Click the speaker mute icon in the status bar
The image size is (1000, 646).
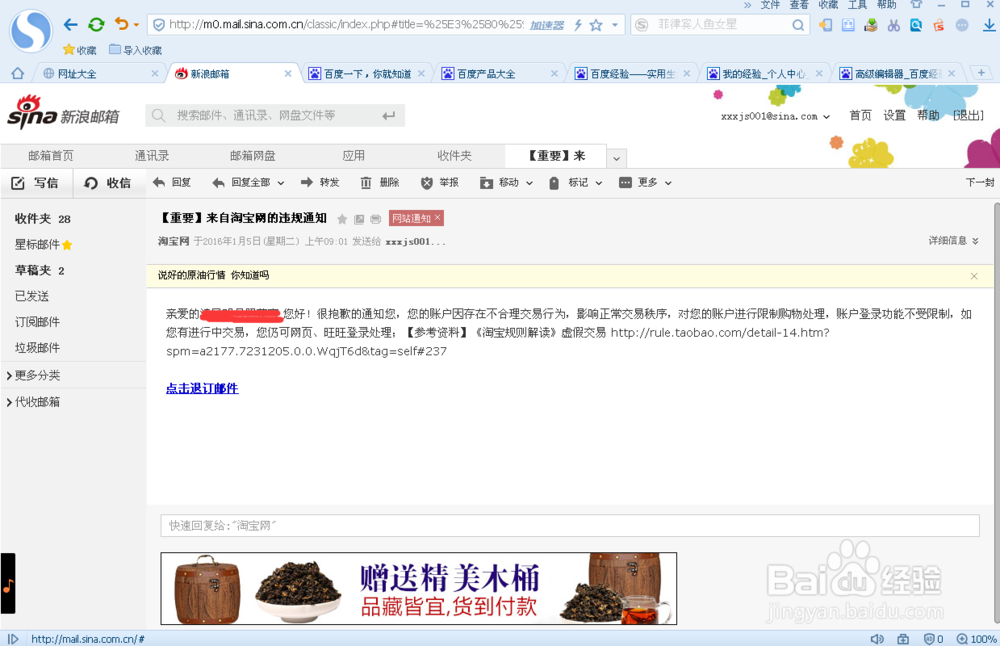[877, 639]
